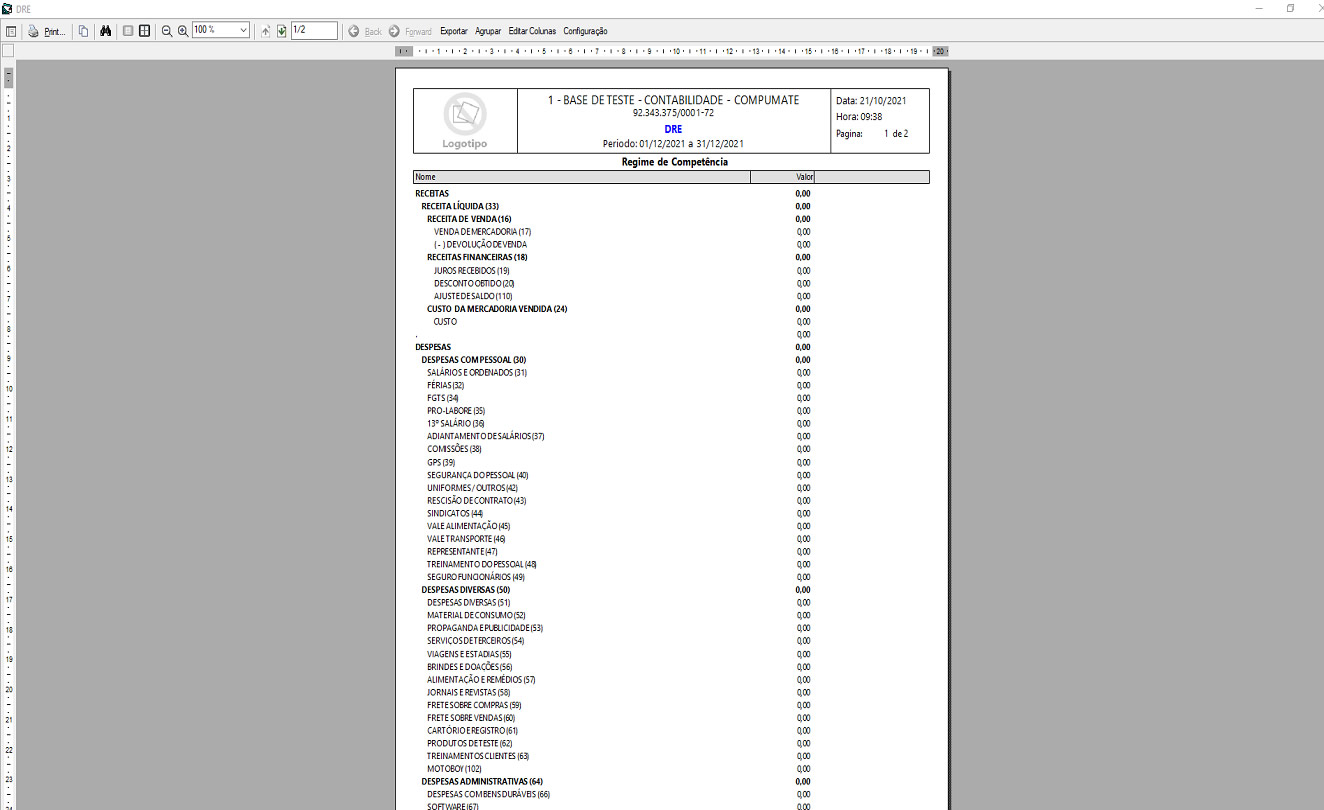Image resolution: width=1324 pixels, height=810 pixels.
Task: Click the ruler corner box
Action: [x=8, y=51]
